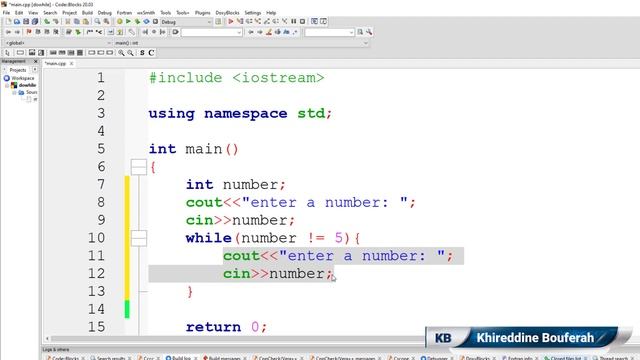Open the Settings menu
Screen dimensions: 640x360
pos(253,13)
